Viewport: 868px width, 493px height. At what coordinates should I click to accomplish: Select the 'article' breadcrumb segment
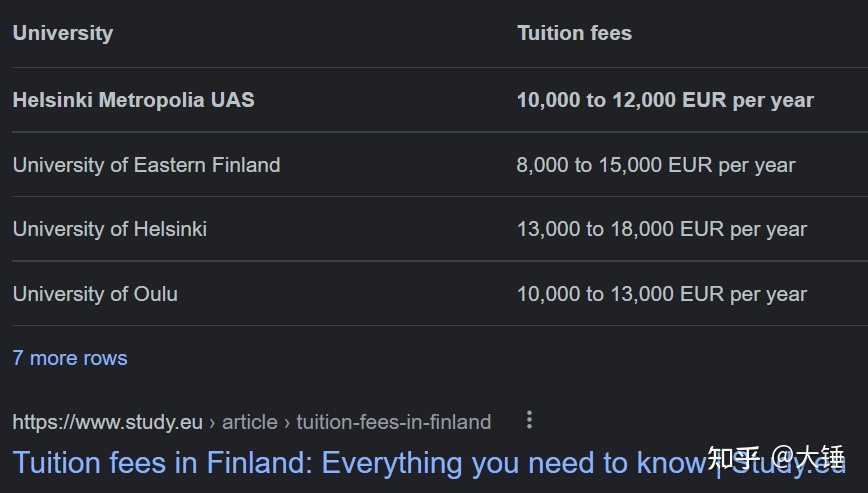click(250, 422)
